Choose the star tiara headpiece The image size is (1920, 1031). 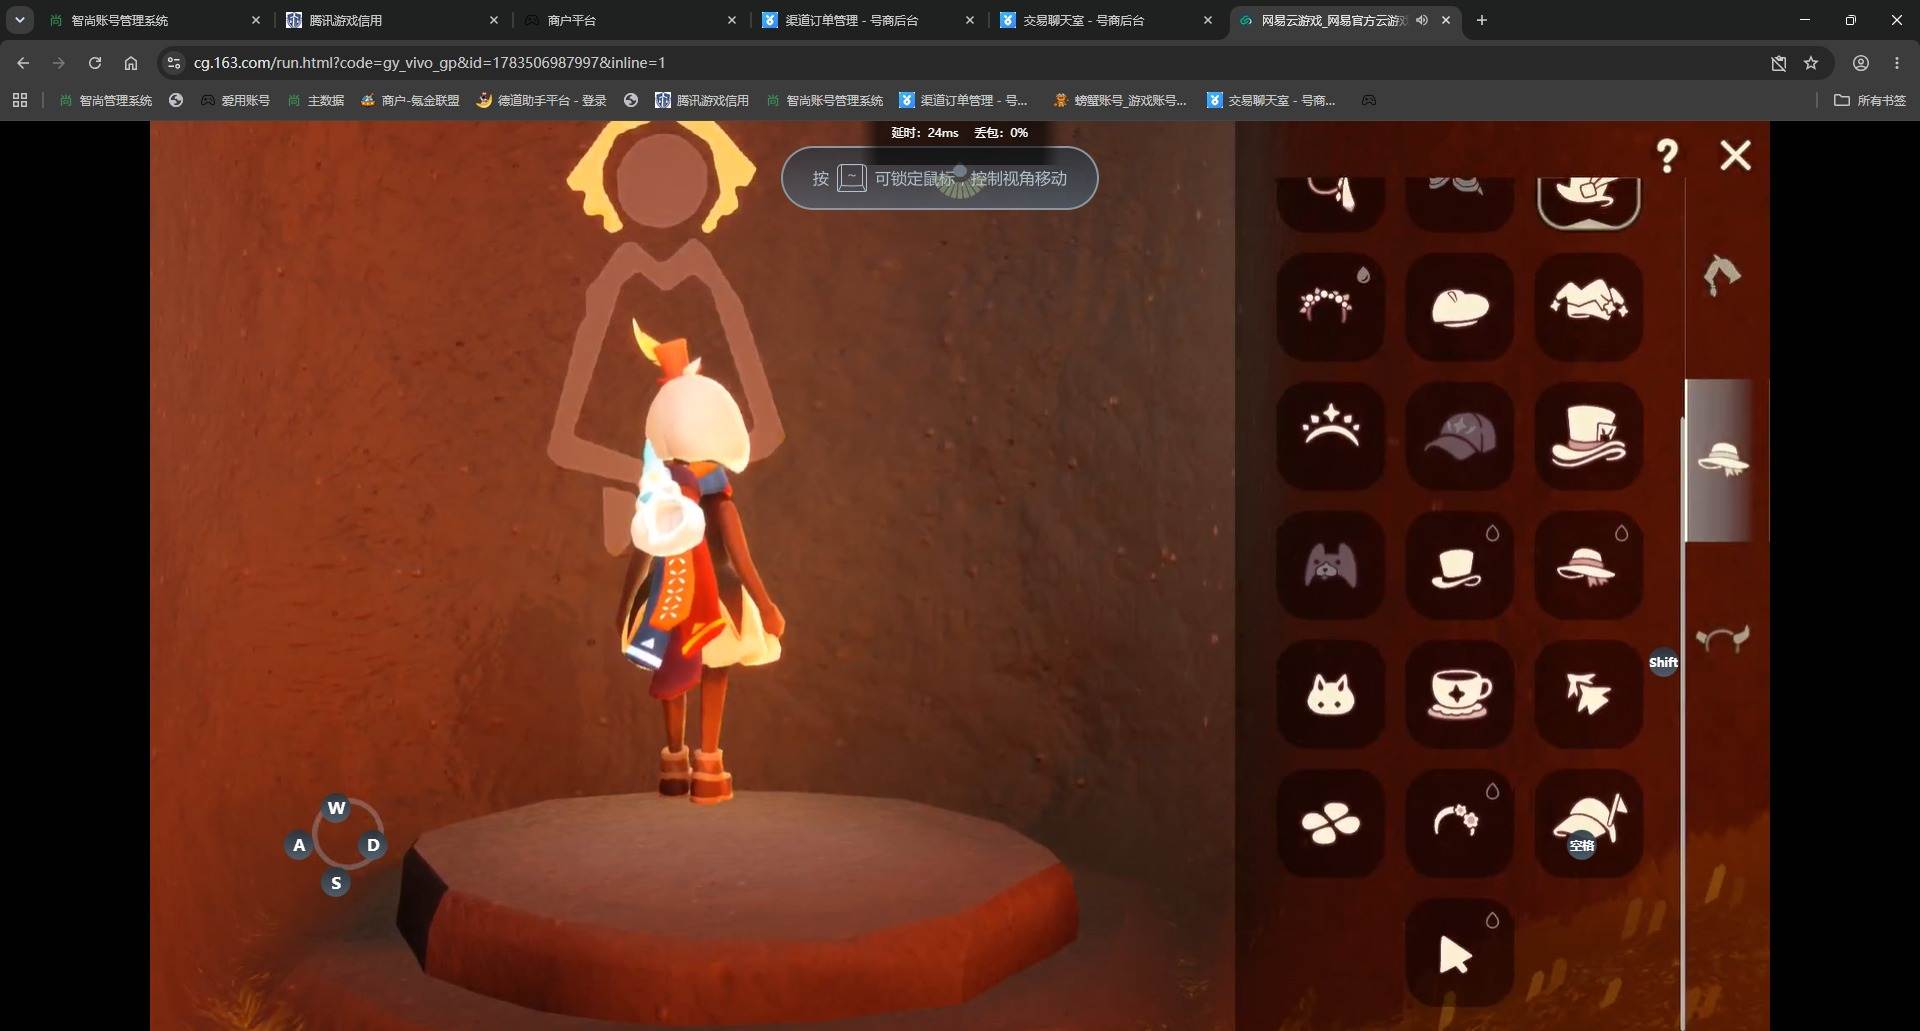(1331, 436)
